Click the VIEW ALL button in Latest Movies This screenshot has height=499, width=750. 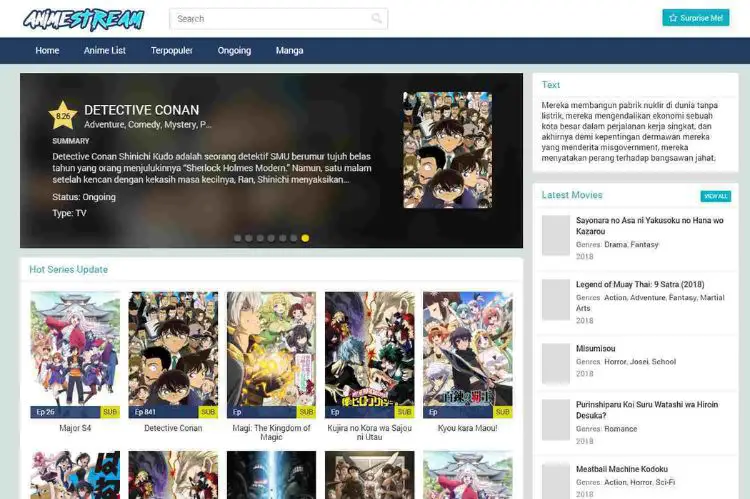click(x=716, y=196)
